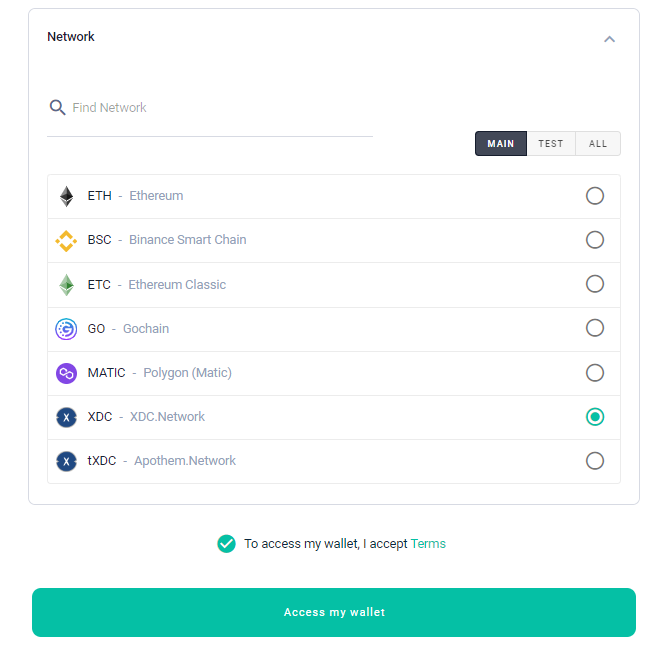The image size is (668, 651).
Task: Select the MAIN networks tab
Action: tap(501, 144)
